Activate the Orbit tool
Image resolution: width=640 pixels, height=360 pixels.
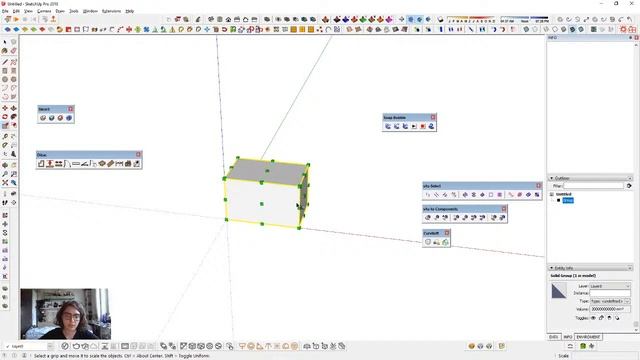click(5, 165)
